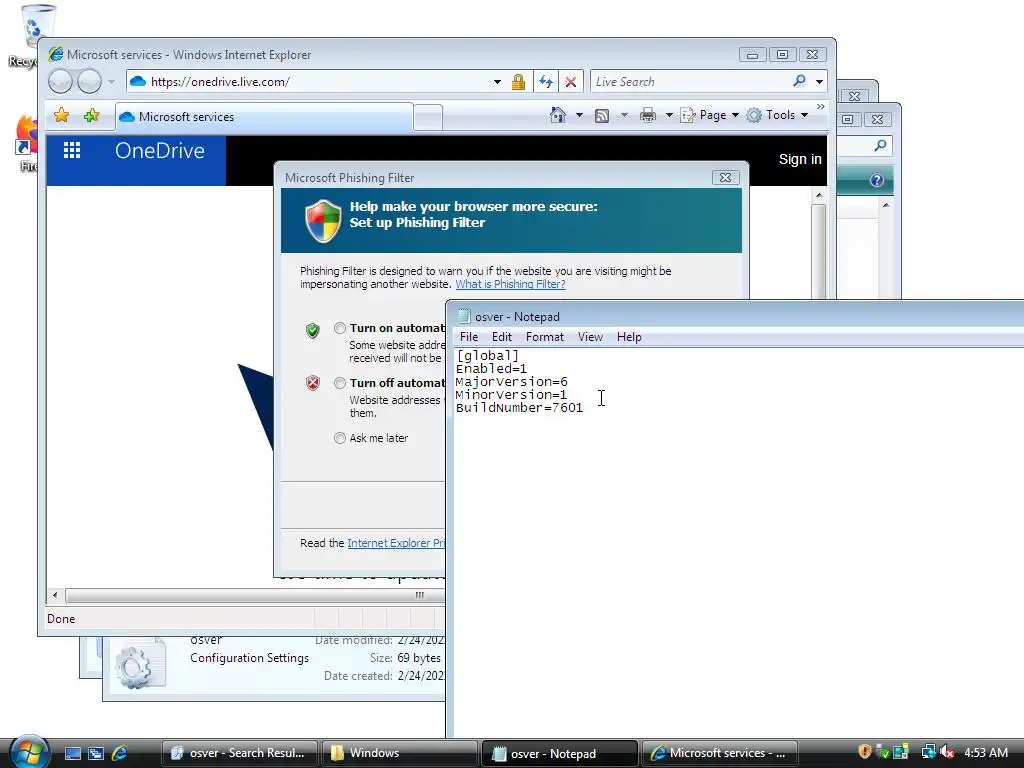The width and height of the screenshot is (1024, 768).
Task: Click the Live Search magnifier icon
Action: click(799, 81)
